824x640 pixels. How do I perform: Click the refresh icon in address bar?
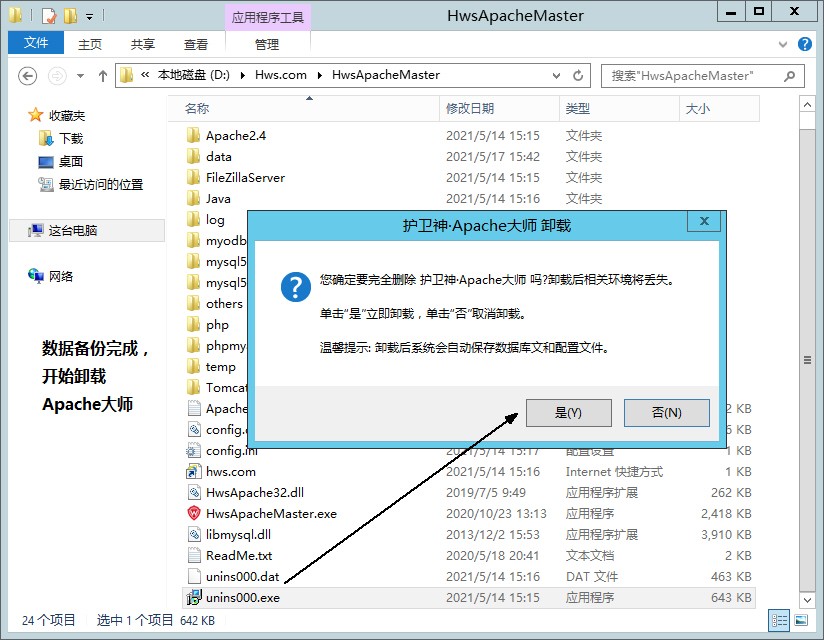click(x=578, y=76)
